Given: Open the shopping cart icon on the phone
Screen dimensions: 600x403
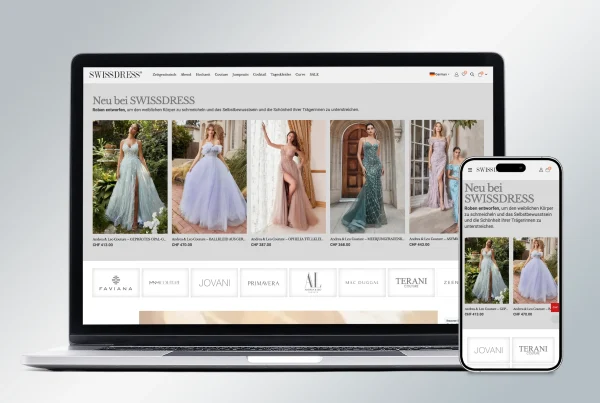Looking at the screenshot, I should coord(548,169).
